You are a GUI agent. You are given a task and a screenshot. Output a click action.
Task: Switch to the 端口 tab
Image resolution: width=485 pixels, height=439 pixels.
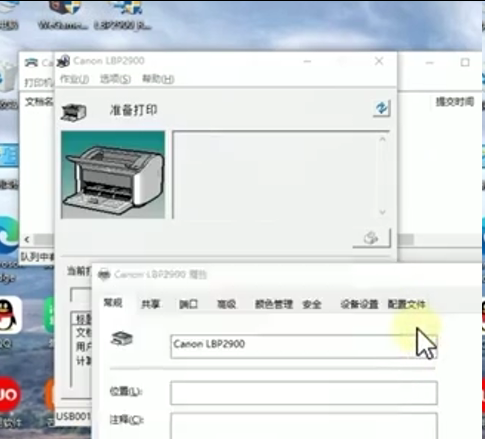tap(188, 304)
